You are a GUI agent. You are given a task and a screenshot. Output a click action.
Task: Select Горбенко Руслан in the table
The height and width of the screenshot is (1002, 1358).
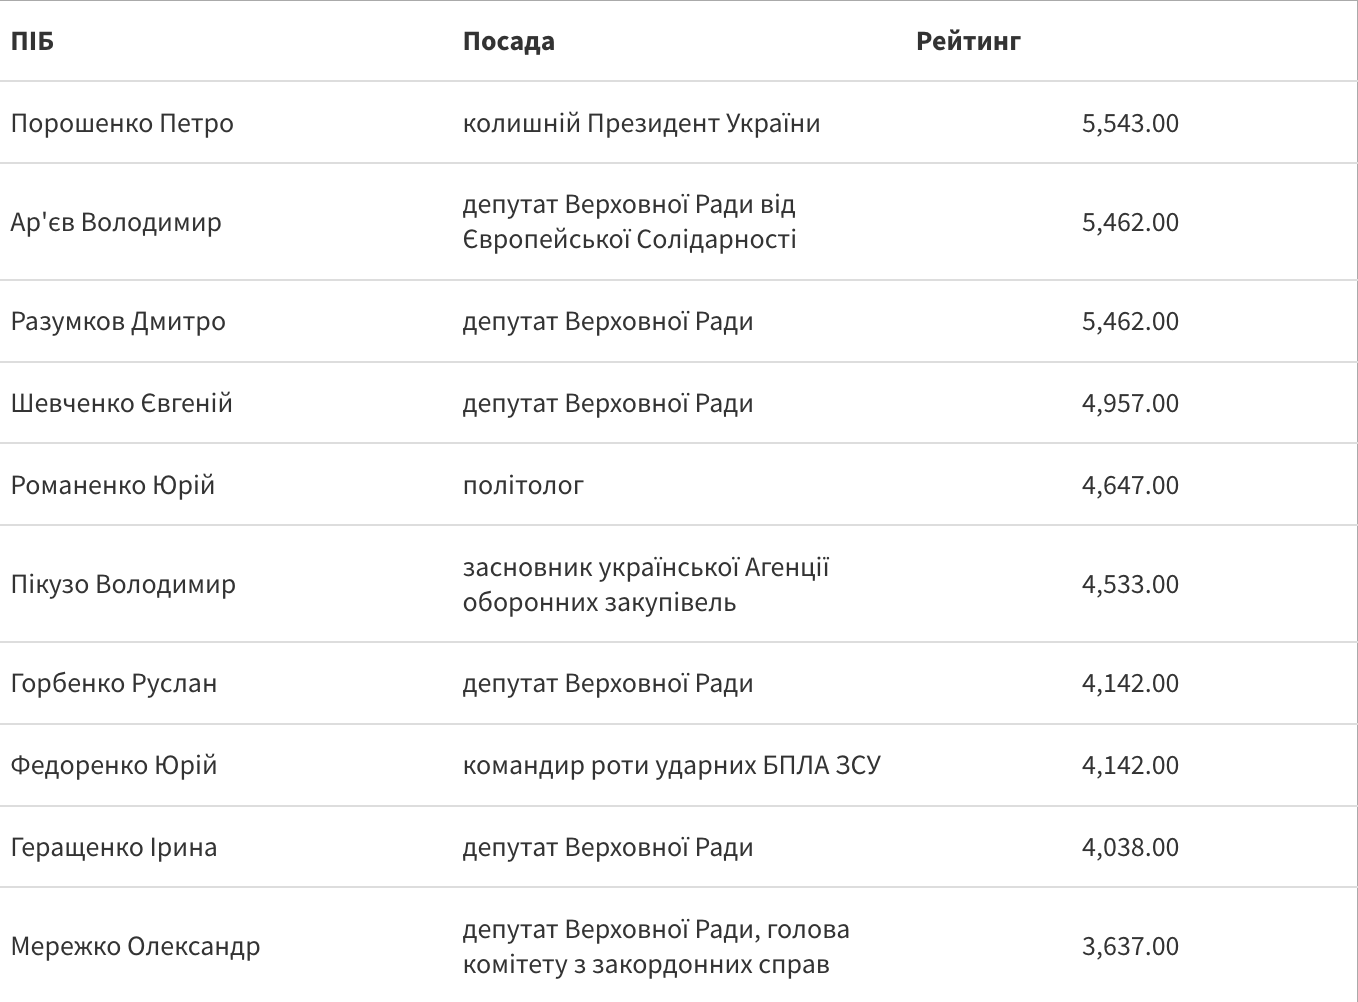(x=114, y=683)
